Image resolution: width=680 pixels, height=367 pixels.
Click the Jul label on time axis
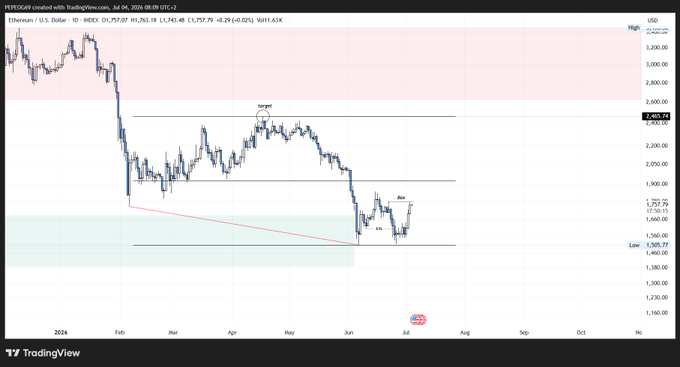[x=406, y=332]
